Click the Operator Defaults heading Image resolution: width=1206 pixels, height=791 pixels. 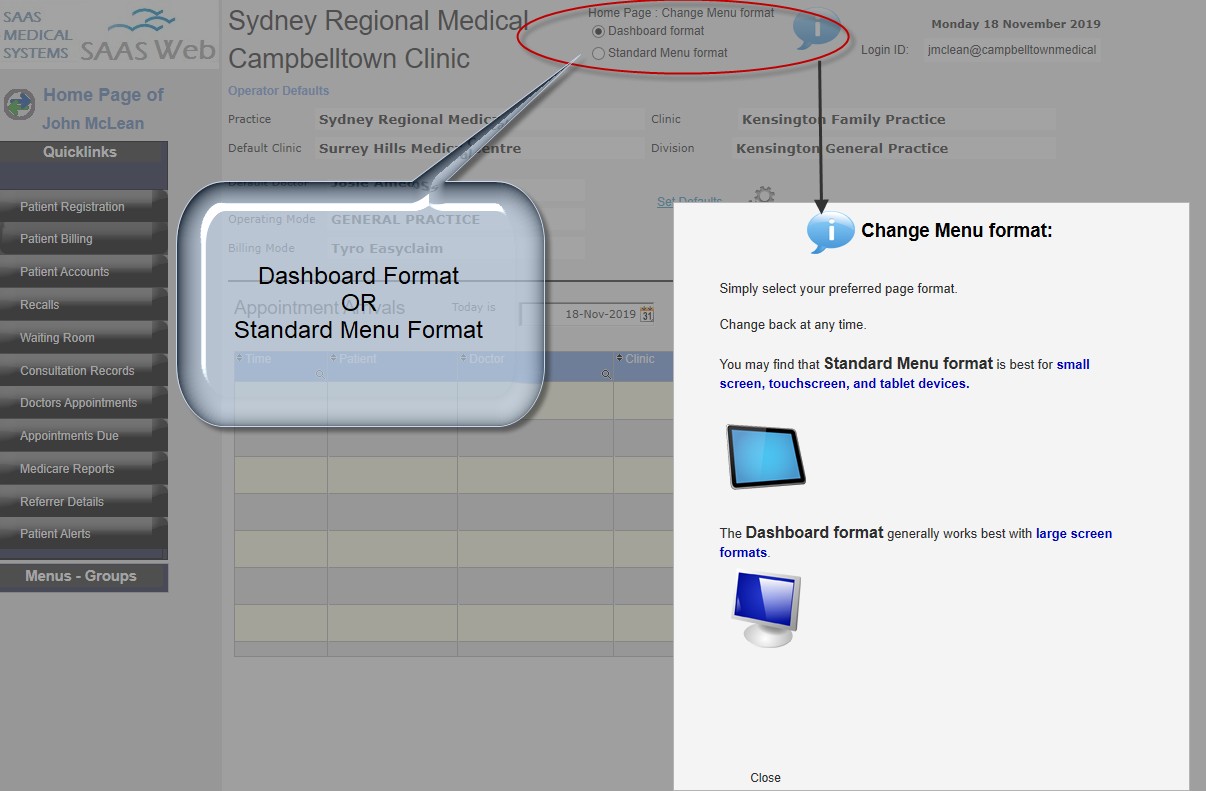278,91
